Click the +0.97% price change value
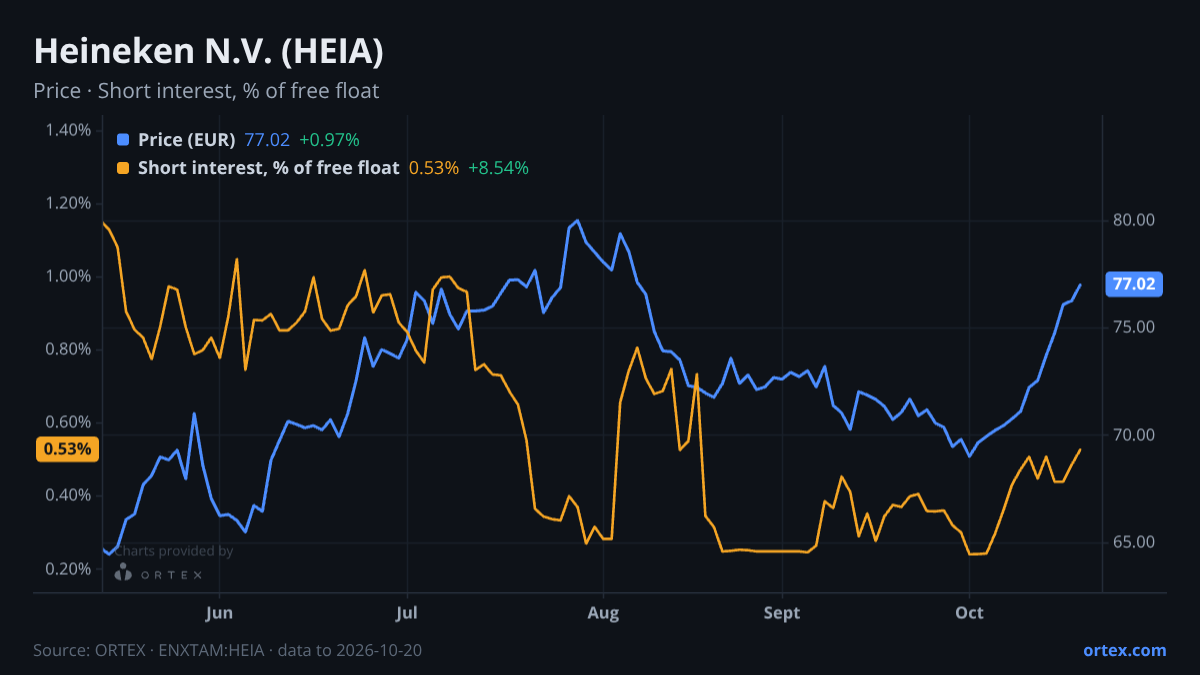 329,140
